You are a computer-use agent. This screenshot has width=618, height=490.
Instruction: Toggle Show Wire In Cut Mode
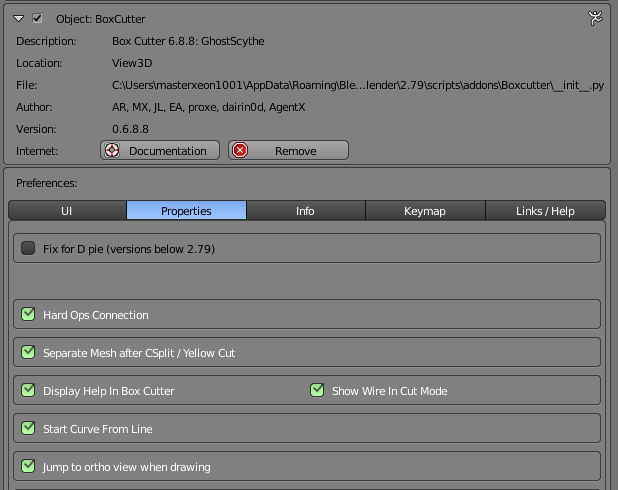318,391
